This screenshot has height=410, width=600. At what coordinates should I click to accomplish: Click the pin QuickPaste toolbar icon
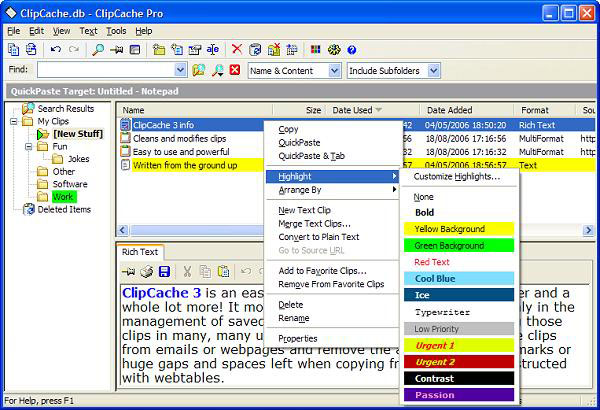click(x=117, y=49)
